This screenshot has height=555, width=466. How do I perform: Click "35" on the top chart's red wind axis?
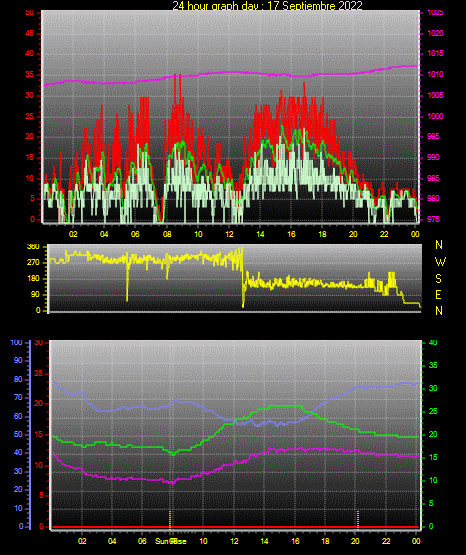pyautogui.click(x=29, y=74)
